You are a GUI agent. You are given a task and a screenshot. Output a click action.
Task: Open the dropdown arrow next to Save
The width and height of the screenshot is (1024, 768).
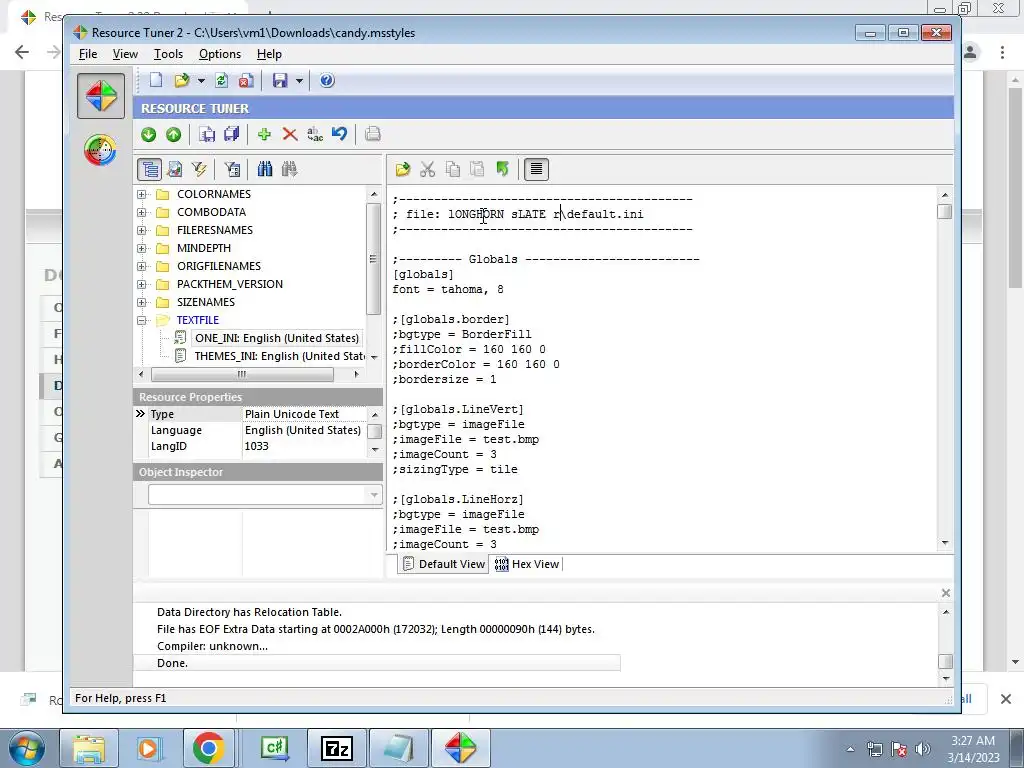point(299,81)
